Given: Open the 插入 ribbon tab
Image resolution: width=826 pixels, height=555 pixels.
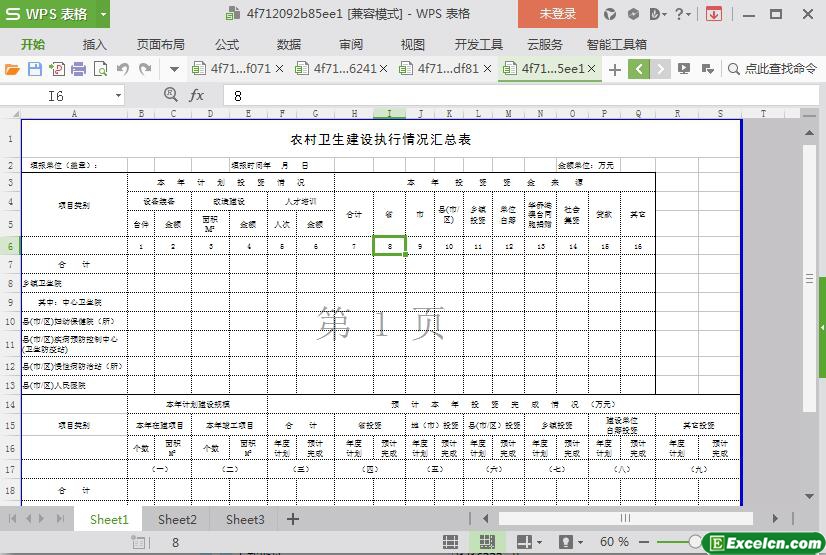Looking at the screenshot, I should pyautogui.click(x=94, y=44).
